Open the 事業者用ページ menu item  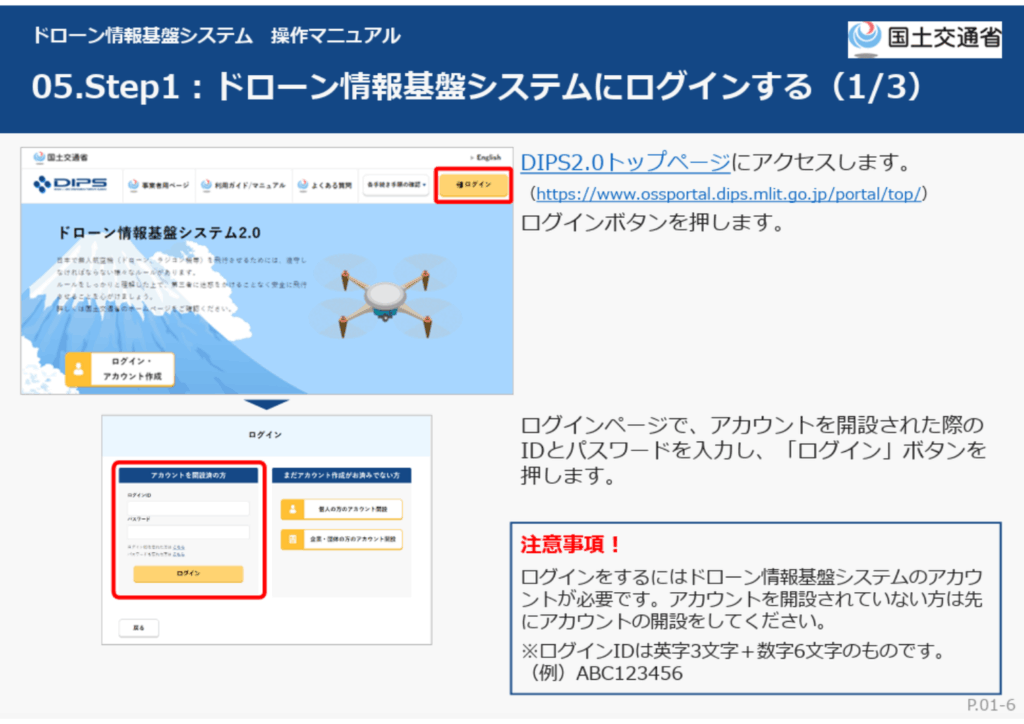click(158, 185)
